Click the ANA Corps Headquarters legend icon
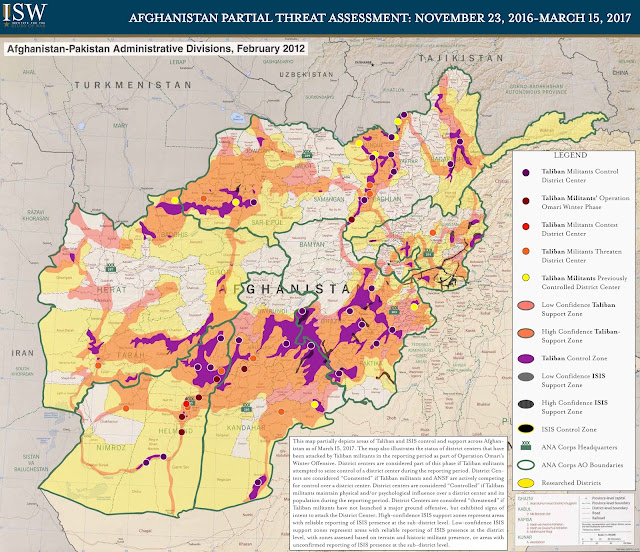This screenshot has height=552, width=640. tap(526, 446)
